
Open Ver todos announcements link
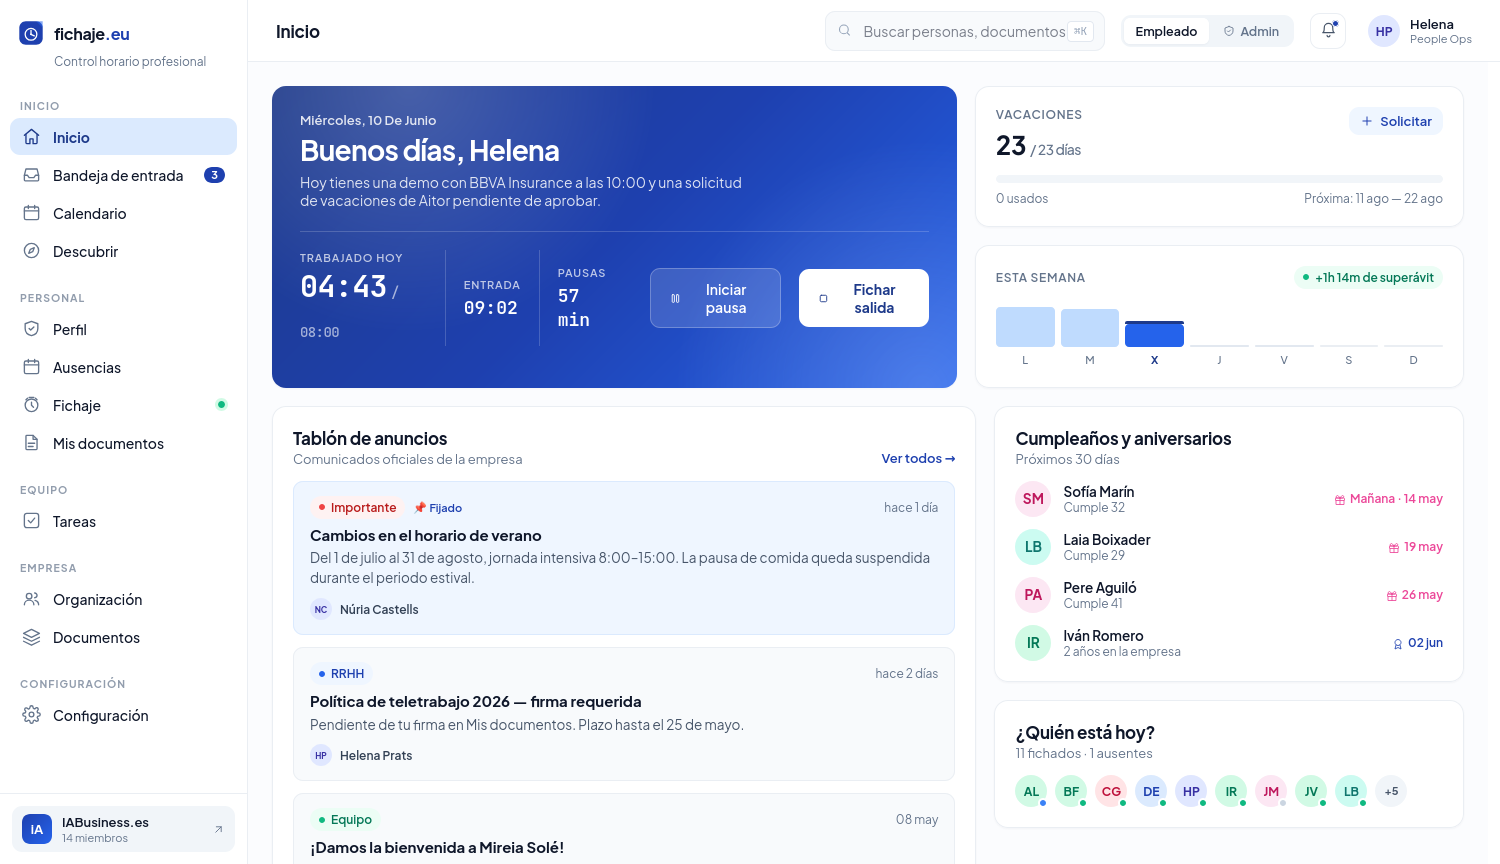click(918, 458)
